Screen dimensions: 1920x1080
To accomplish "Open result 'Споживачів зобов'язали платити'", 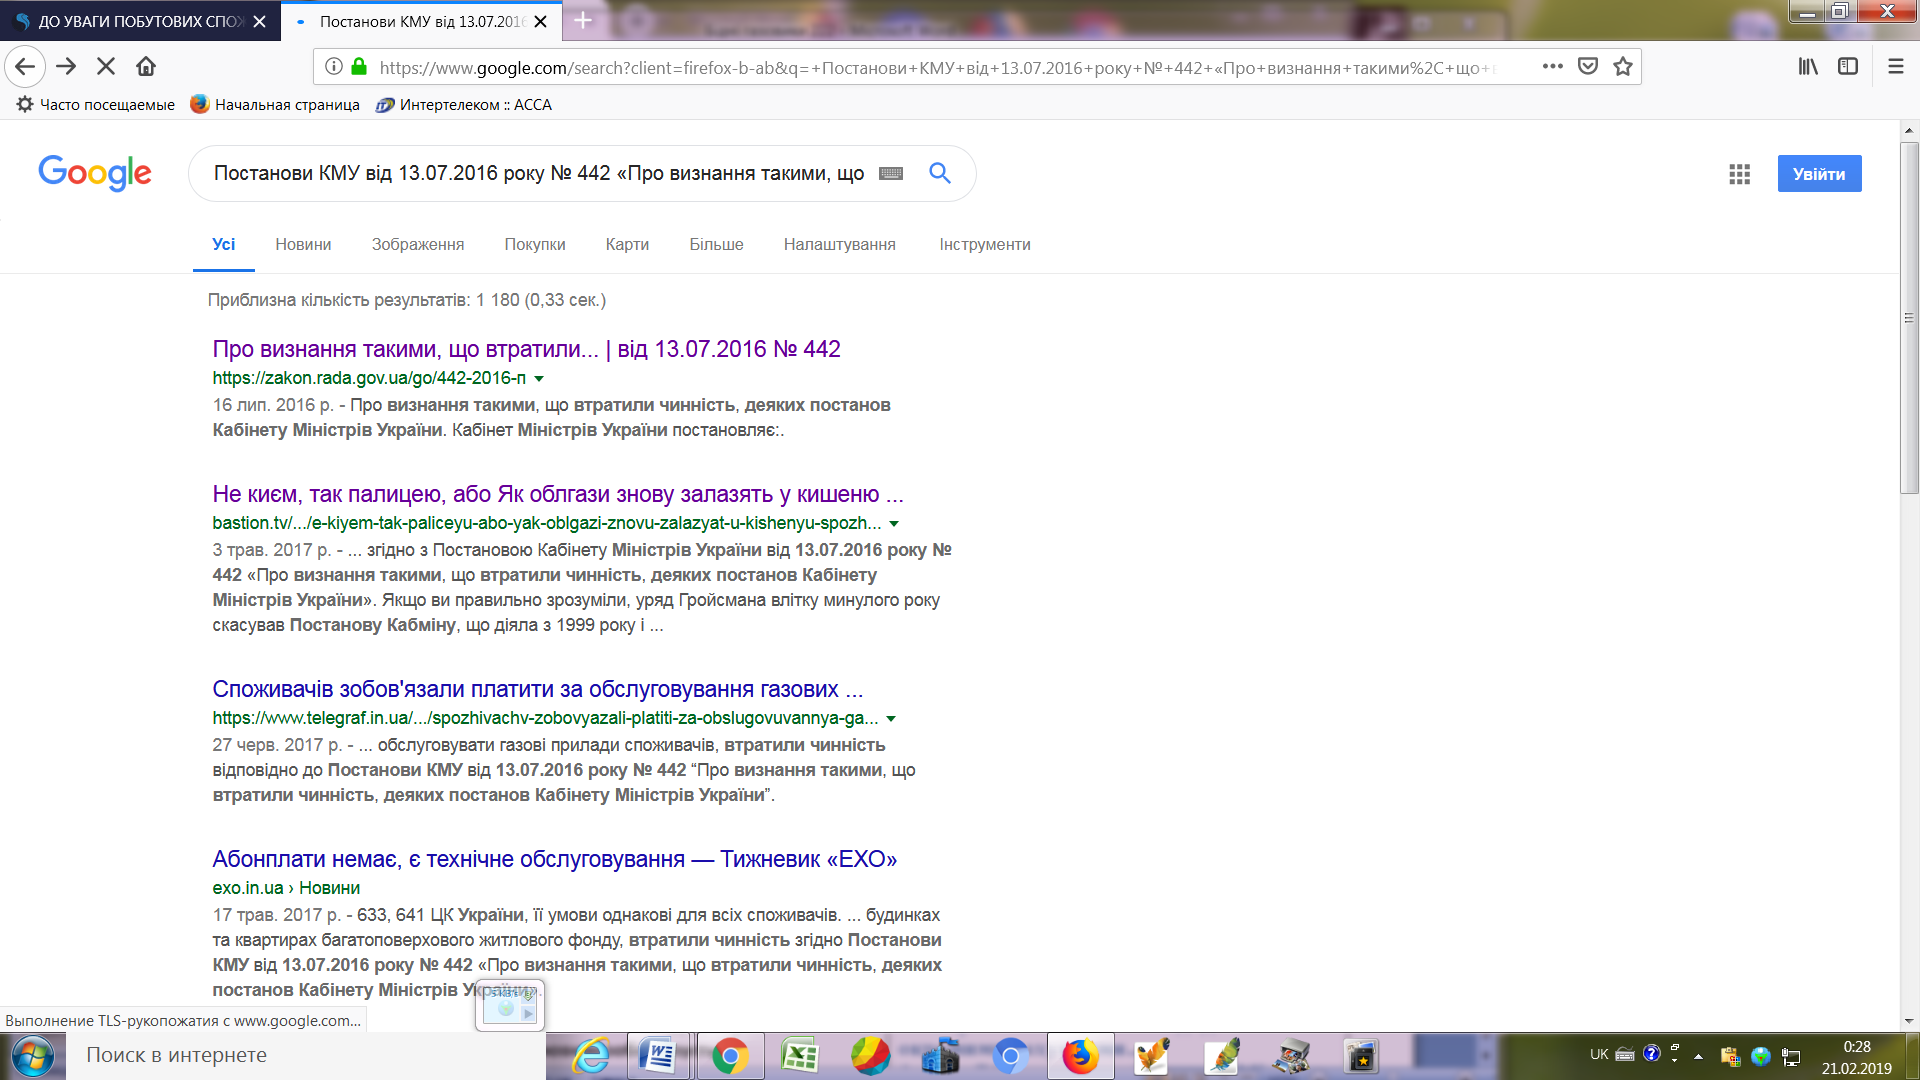I will point(537,689).
